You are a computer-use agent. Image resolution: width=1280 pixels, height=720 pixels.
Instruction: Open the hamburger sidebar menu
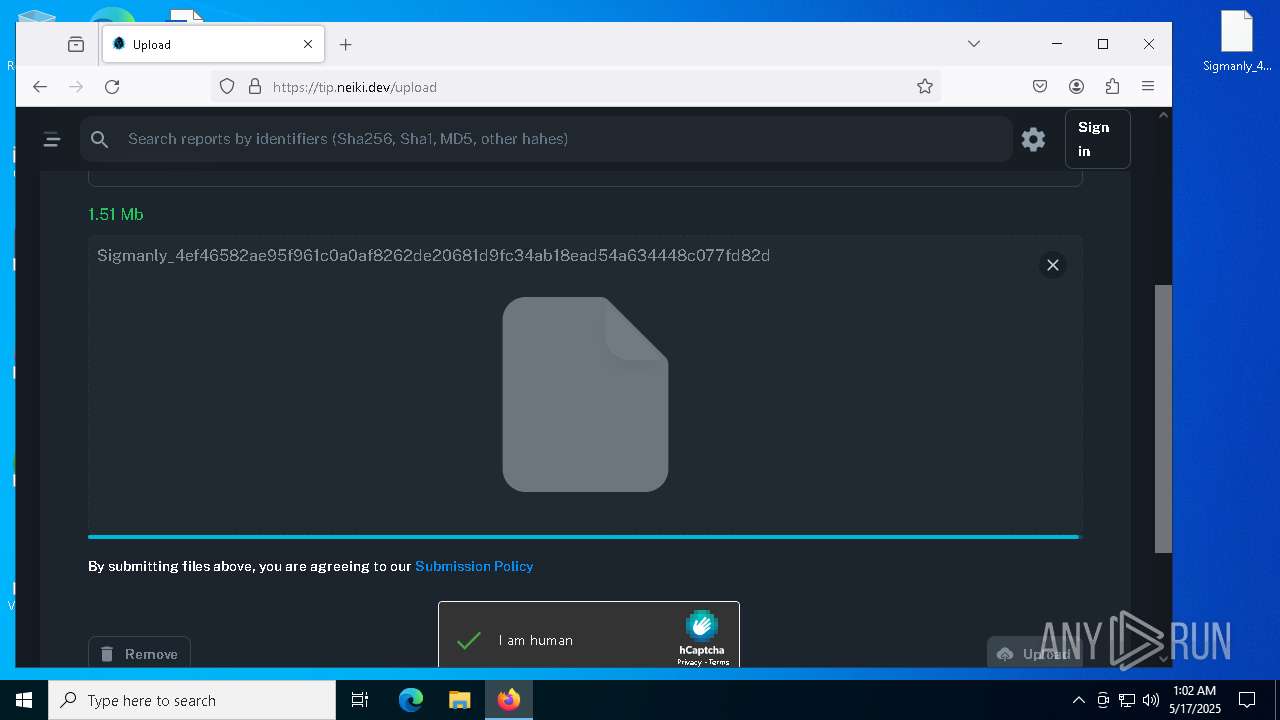52,140
